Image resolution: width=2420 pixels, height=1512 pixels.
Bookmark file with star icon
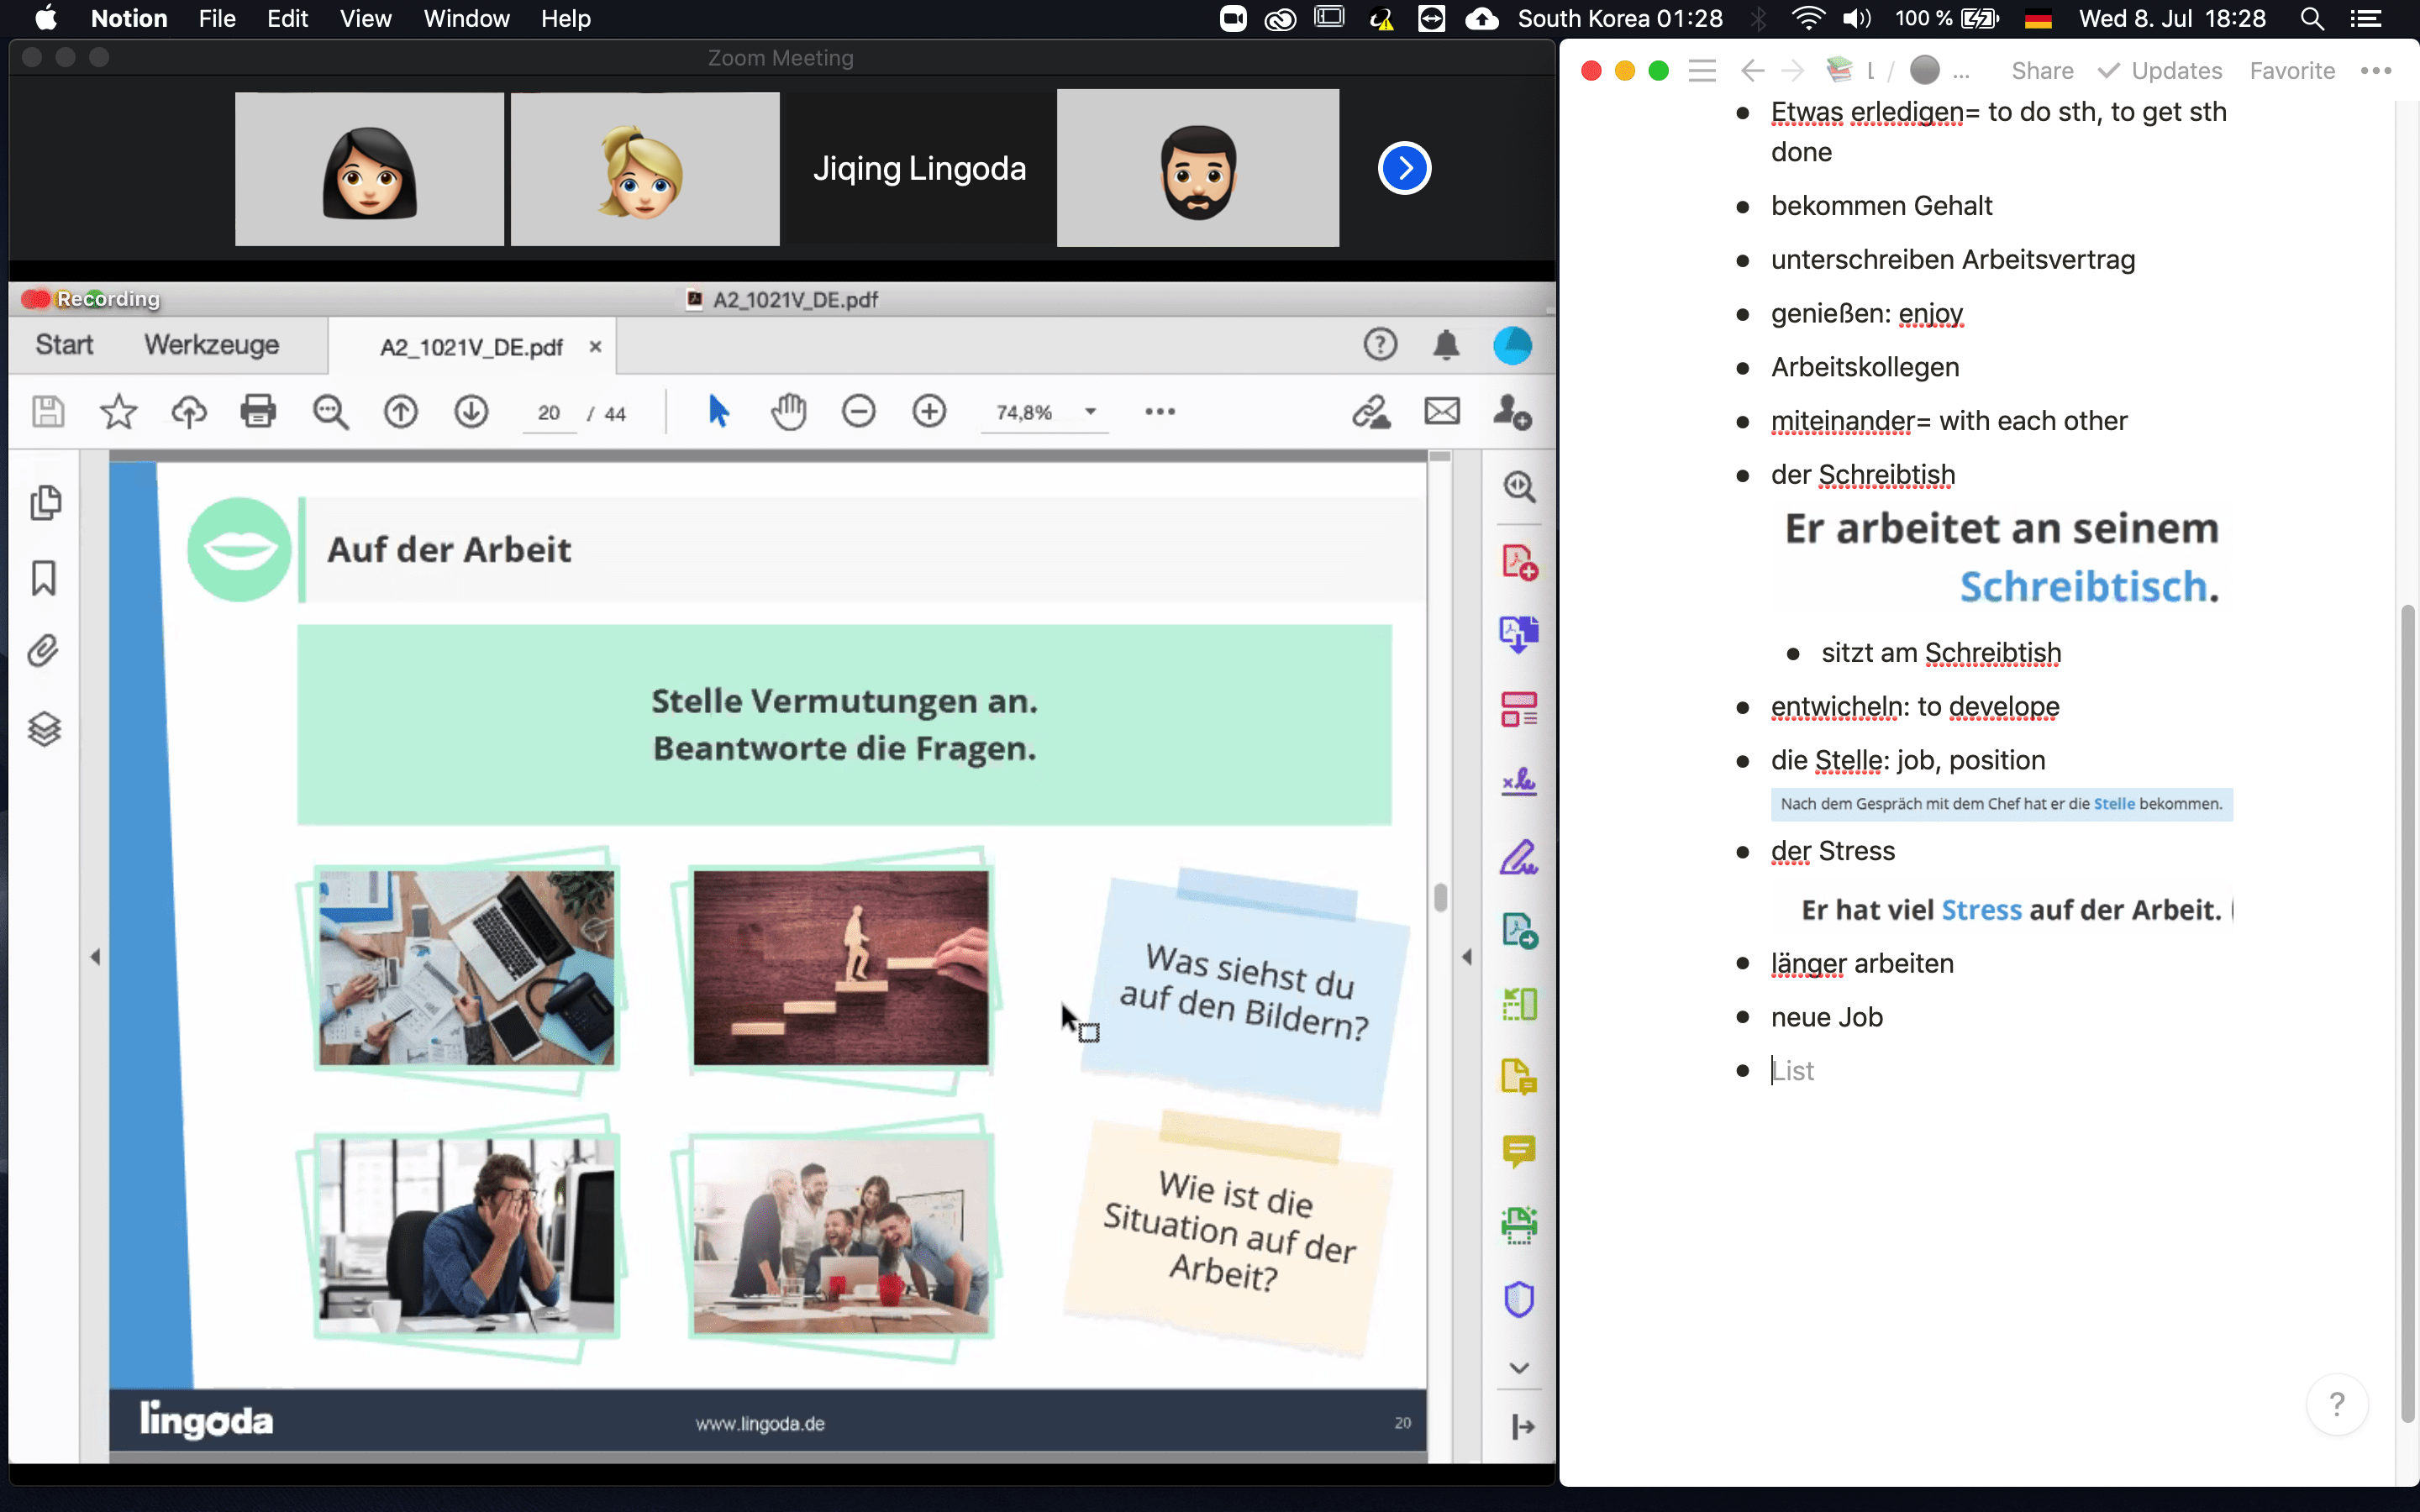click(118, 411)
